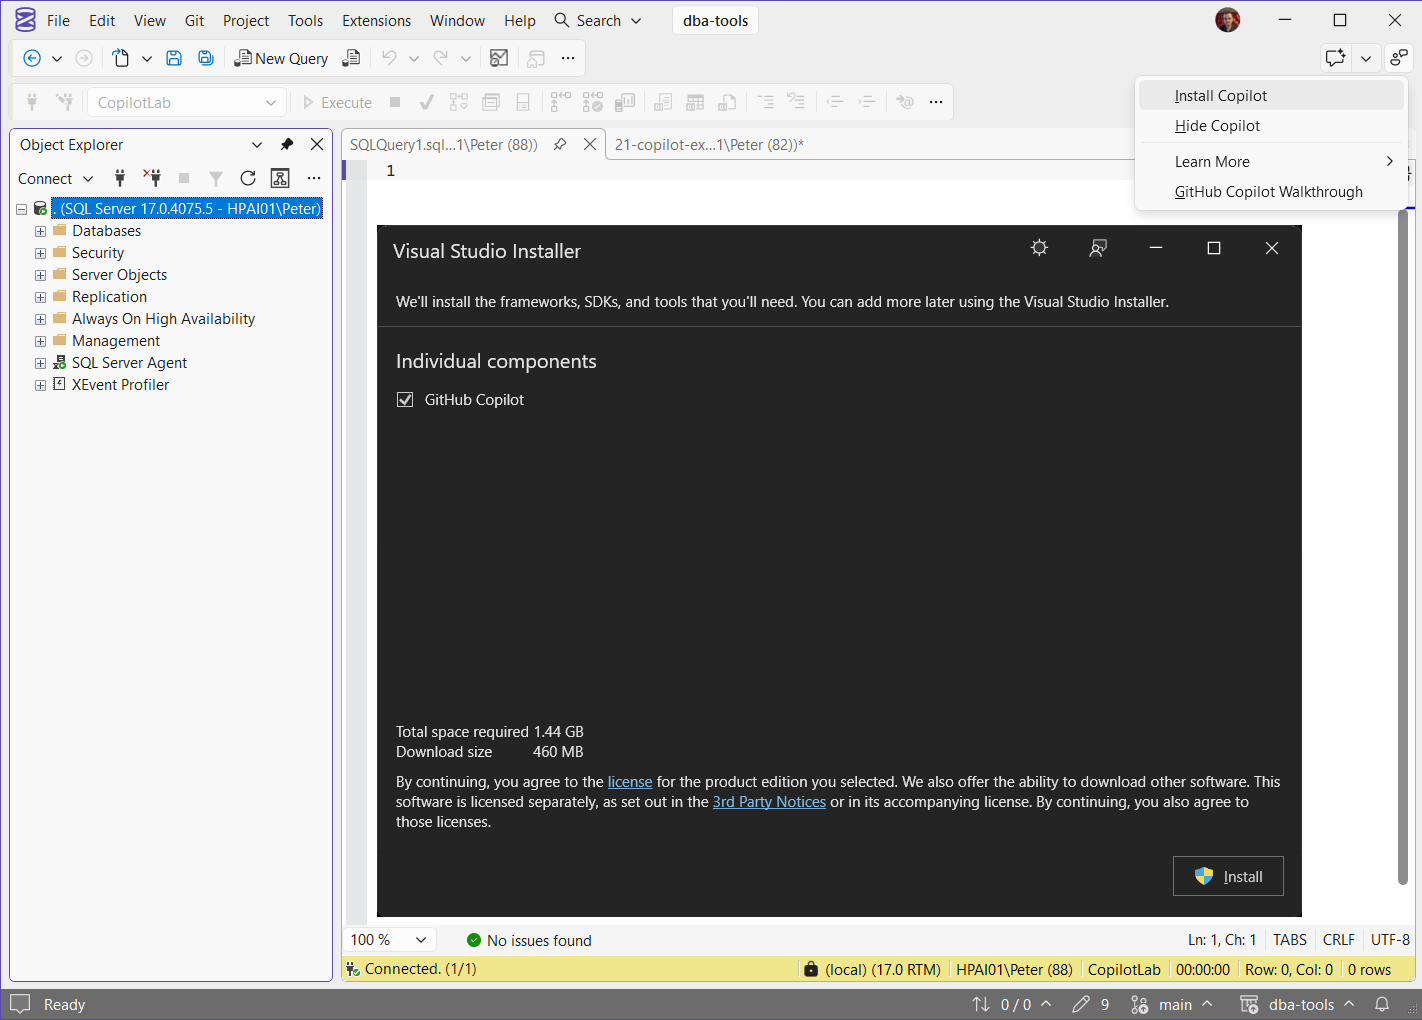
Task: Open the 3rd Party Notices link
Action: pyautogui.click(x=769, y=802)
